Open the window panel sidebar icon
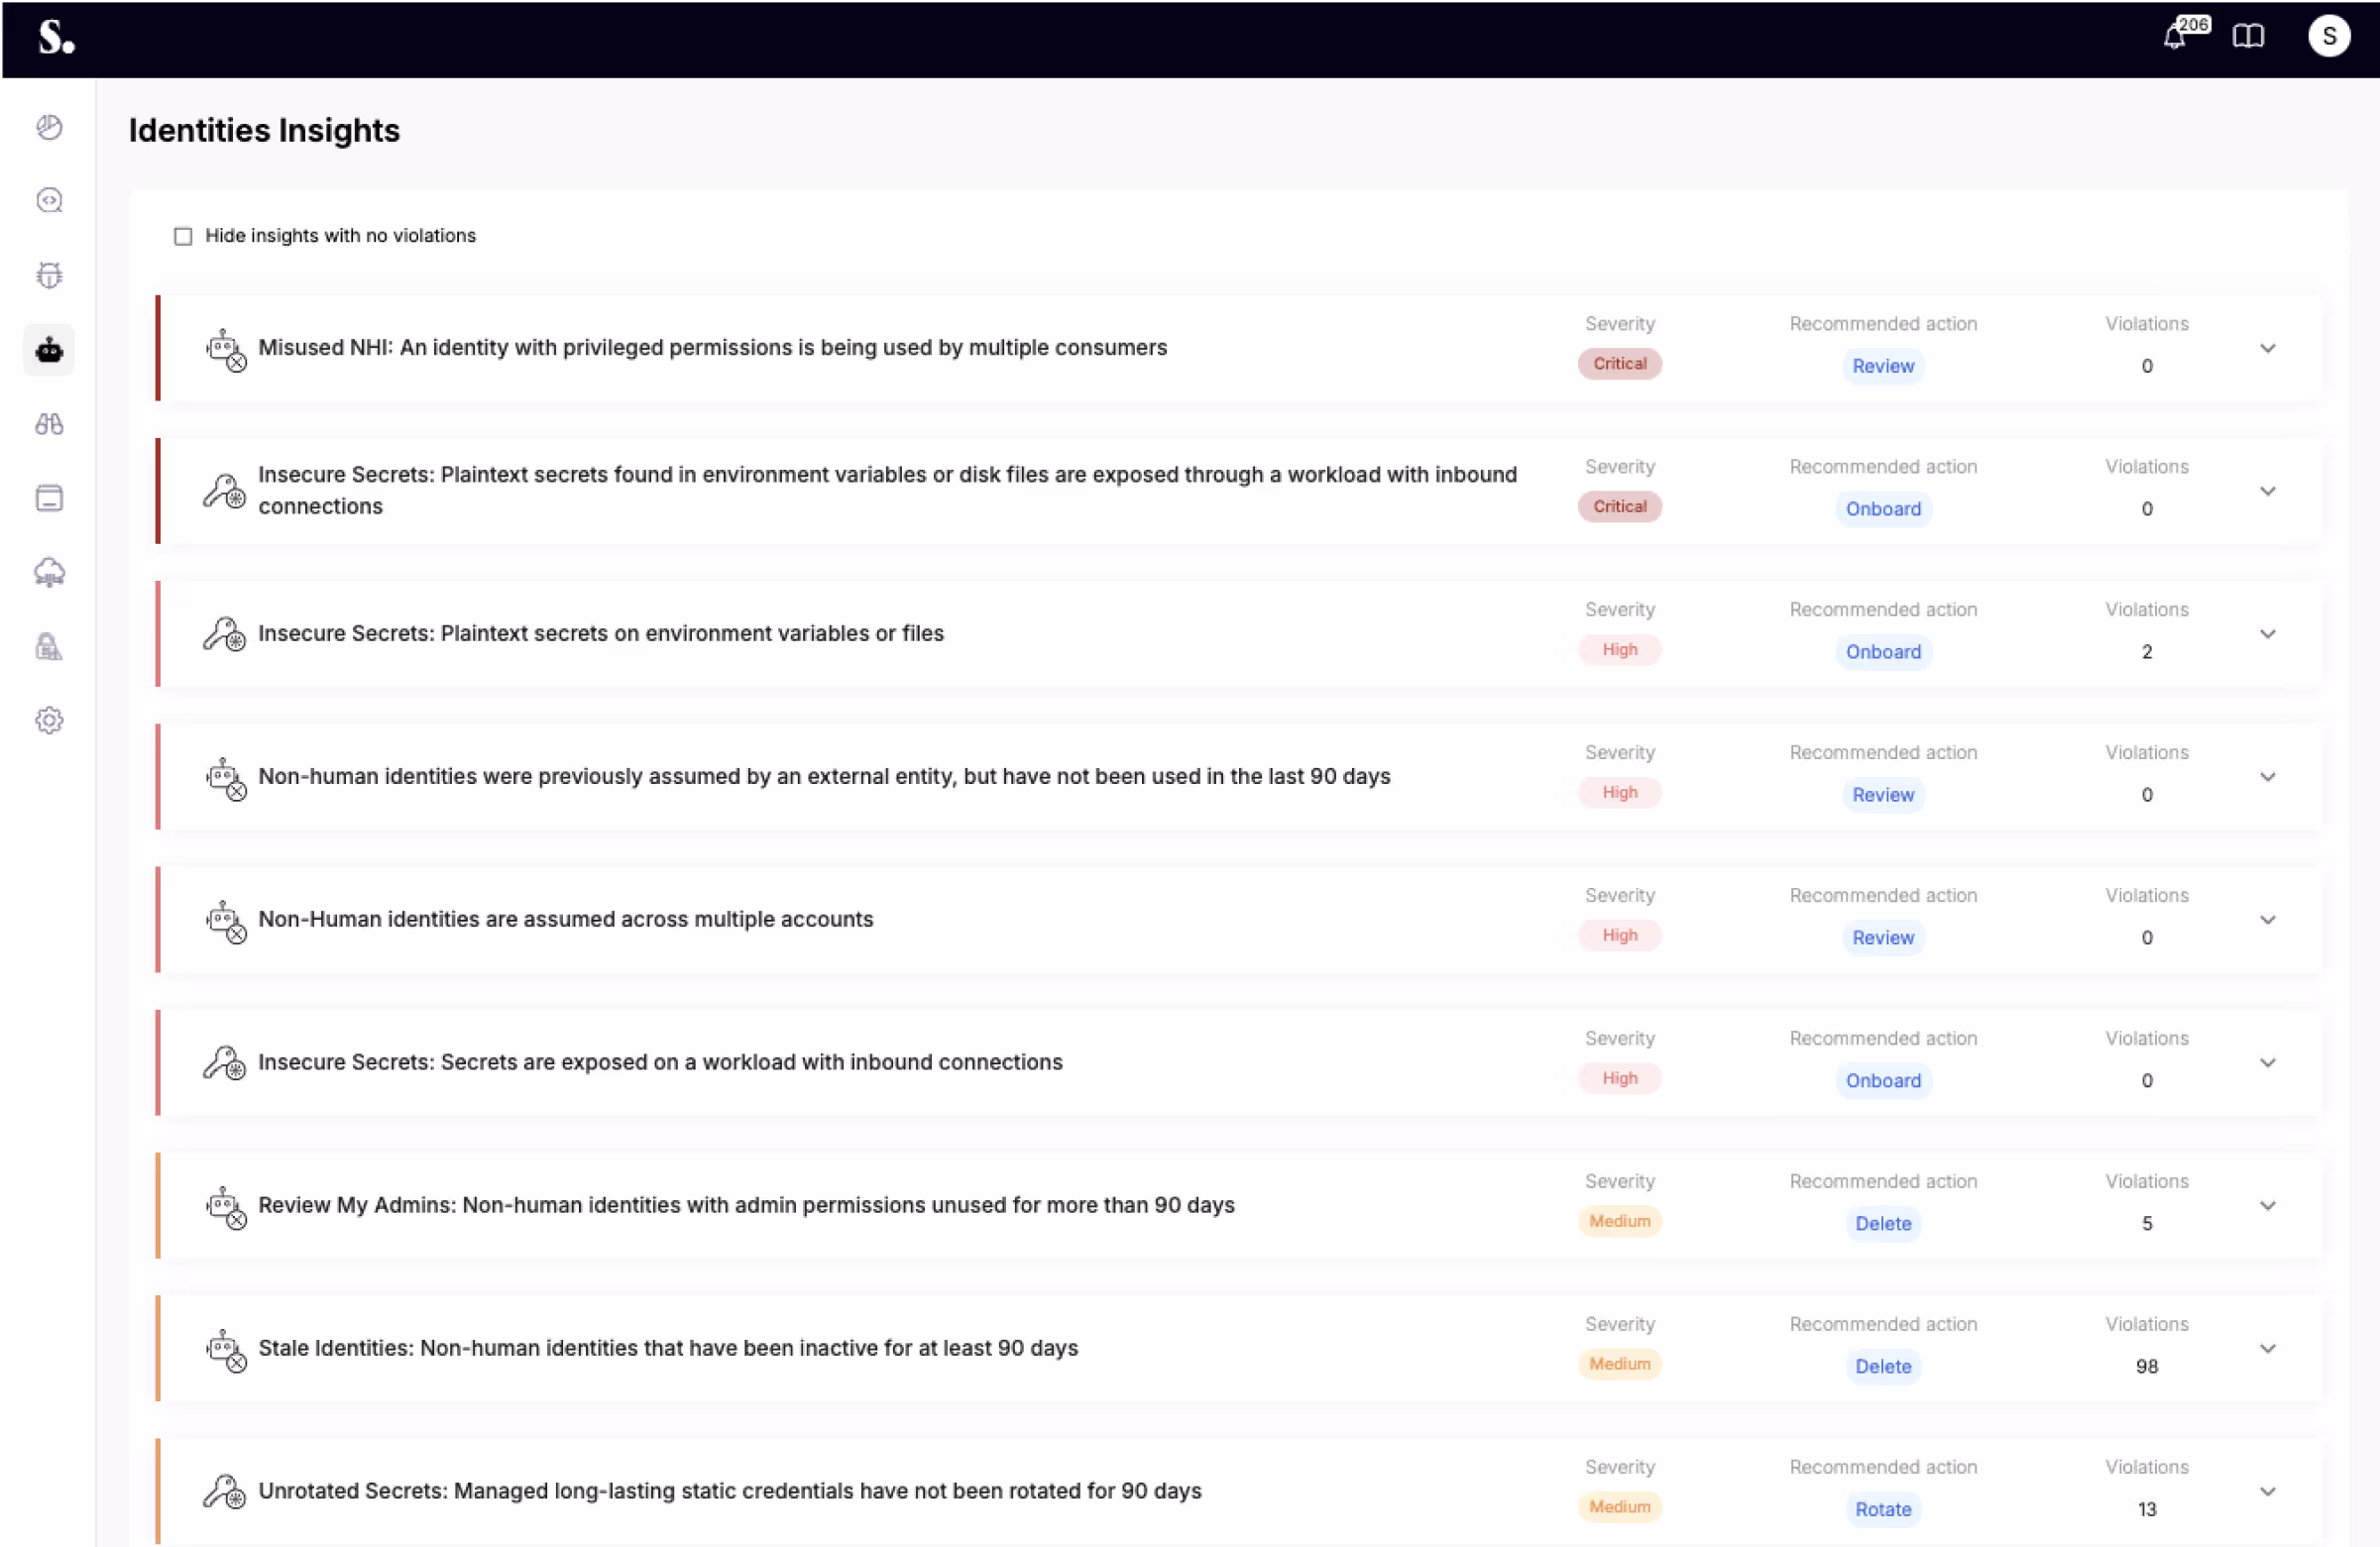Screen dimensions: 2380x1547 tap(49, 498)
